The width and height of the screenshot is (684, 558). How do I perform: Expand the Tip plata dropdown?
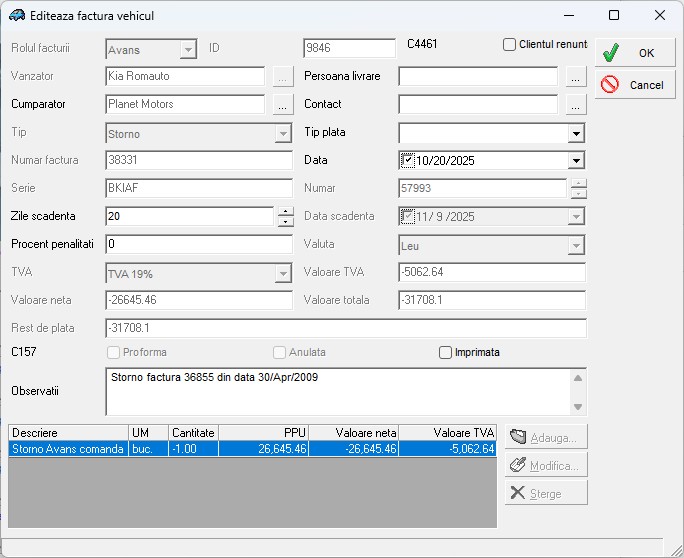click(576, 133)
